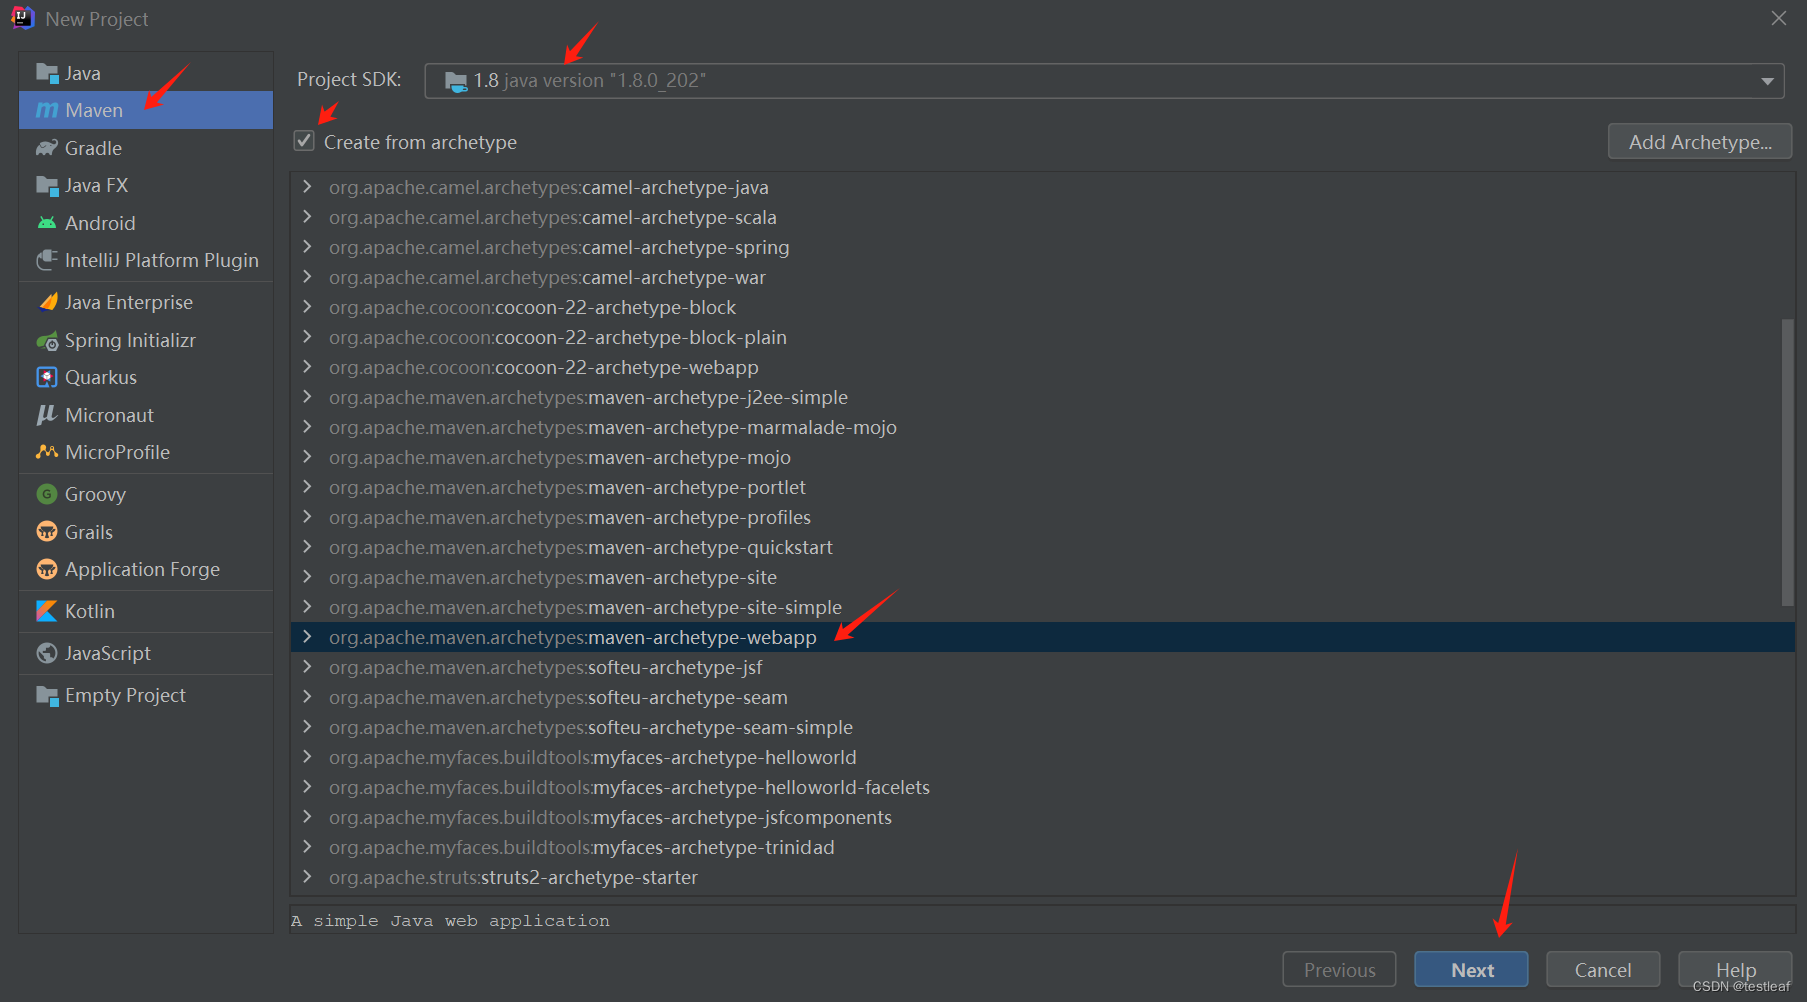Expand the maven-archetype-webapp node
The width and height of the screenshot is (1807, 1002).
(307, 637)
